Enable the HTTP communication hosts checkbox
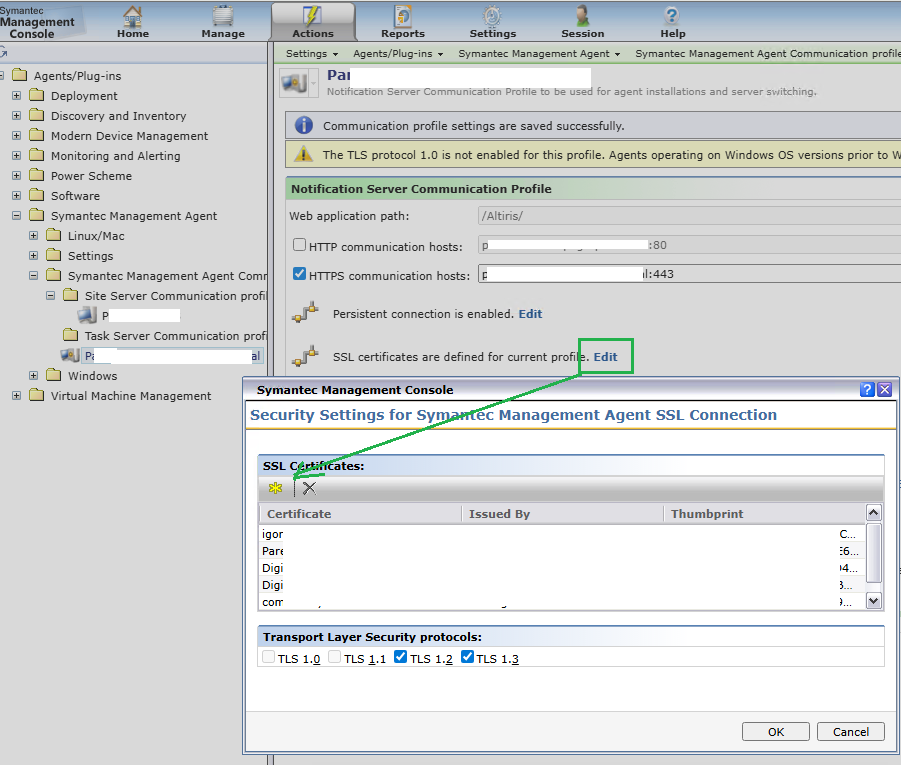901x765 pixels. (299, 245)
